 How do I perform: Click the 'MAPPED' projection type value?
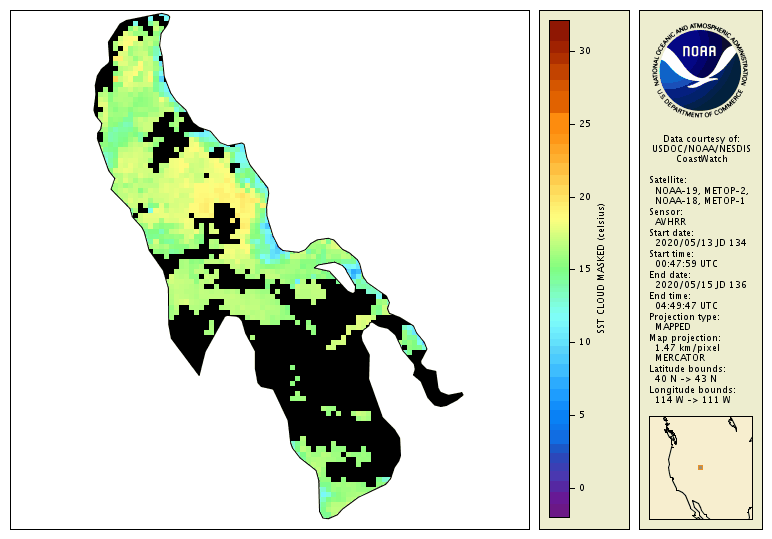[x=672, y=326]
